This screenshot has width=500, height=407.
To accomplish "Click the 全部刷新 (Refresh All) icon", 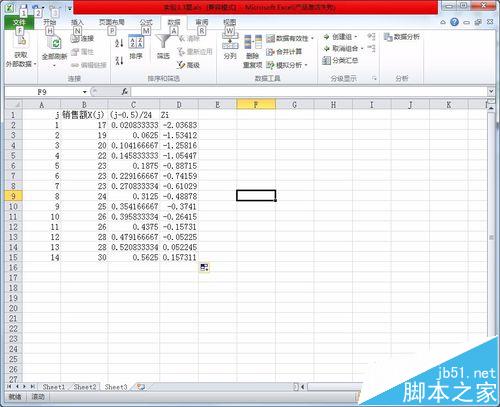I will tap(54, 43).
